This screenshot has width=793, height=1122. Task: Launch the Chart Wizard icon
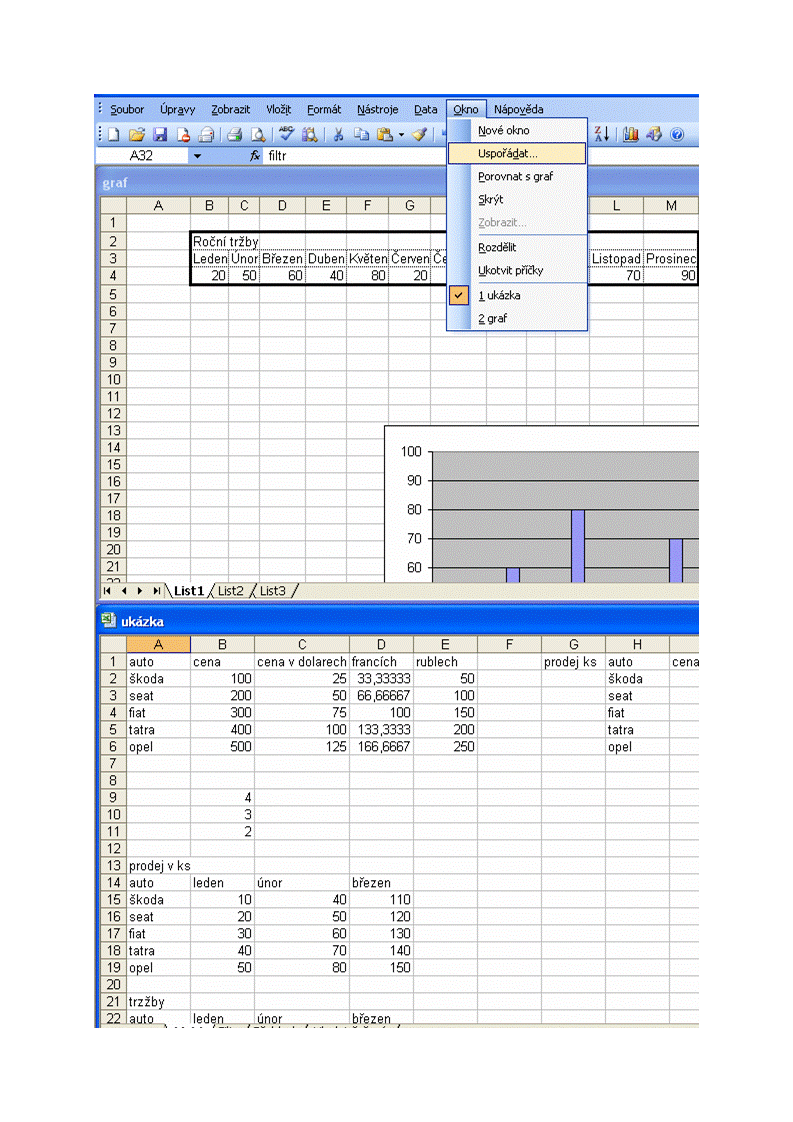tap(630, 134)
